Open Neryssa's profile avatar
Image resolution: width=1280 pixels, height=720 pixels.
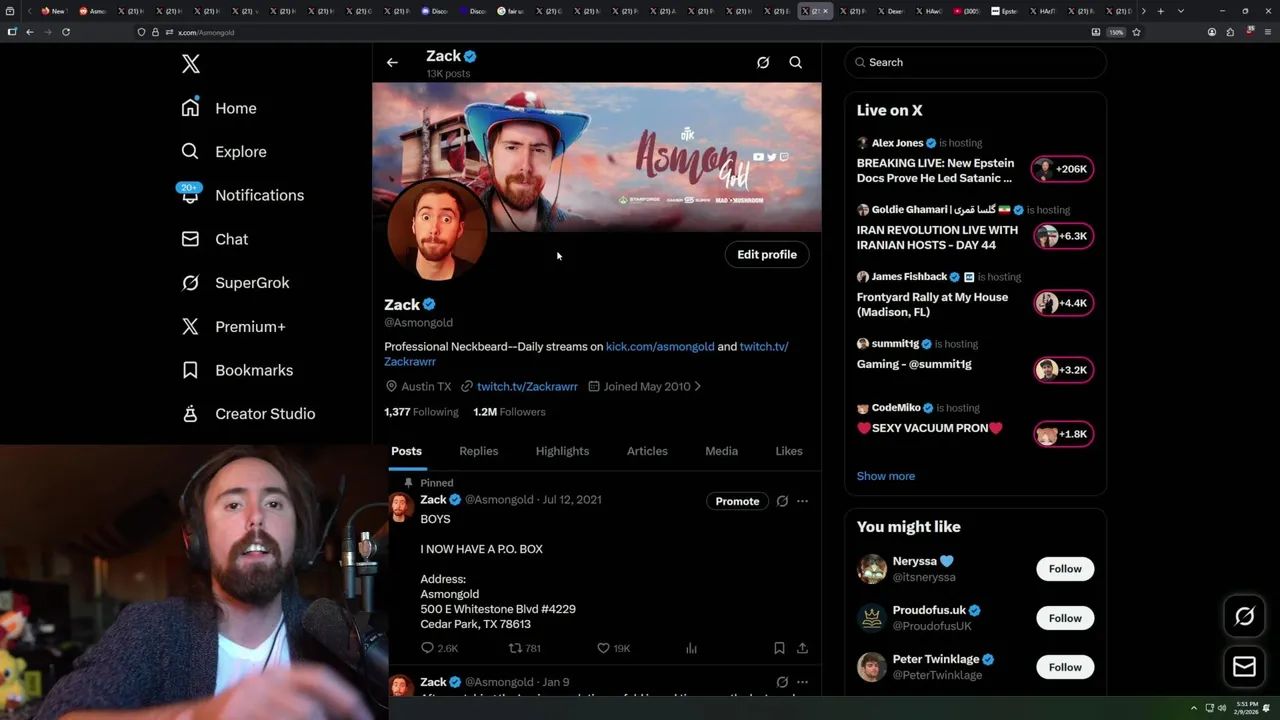pyautogui.click(x=872, y=569)
